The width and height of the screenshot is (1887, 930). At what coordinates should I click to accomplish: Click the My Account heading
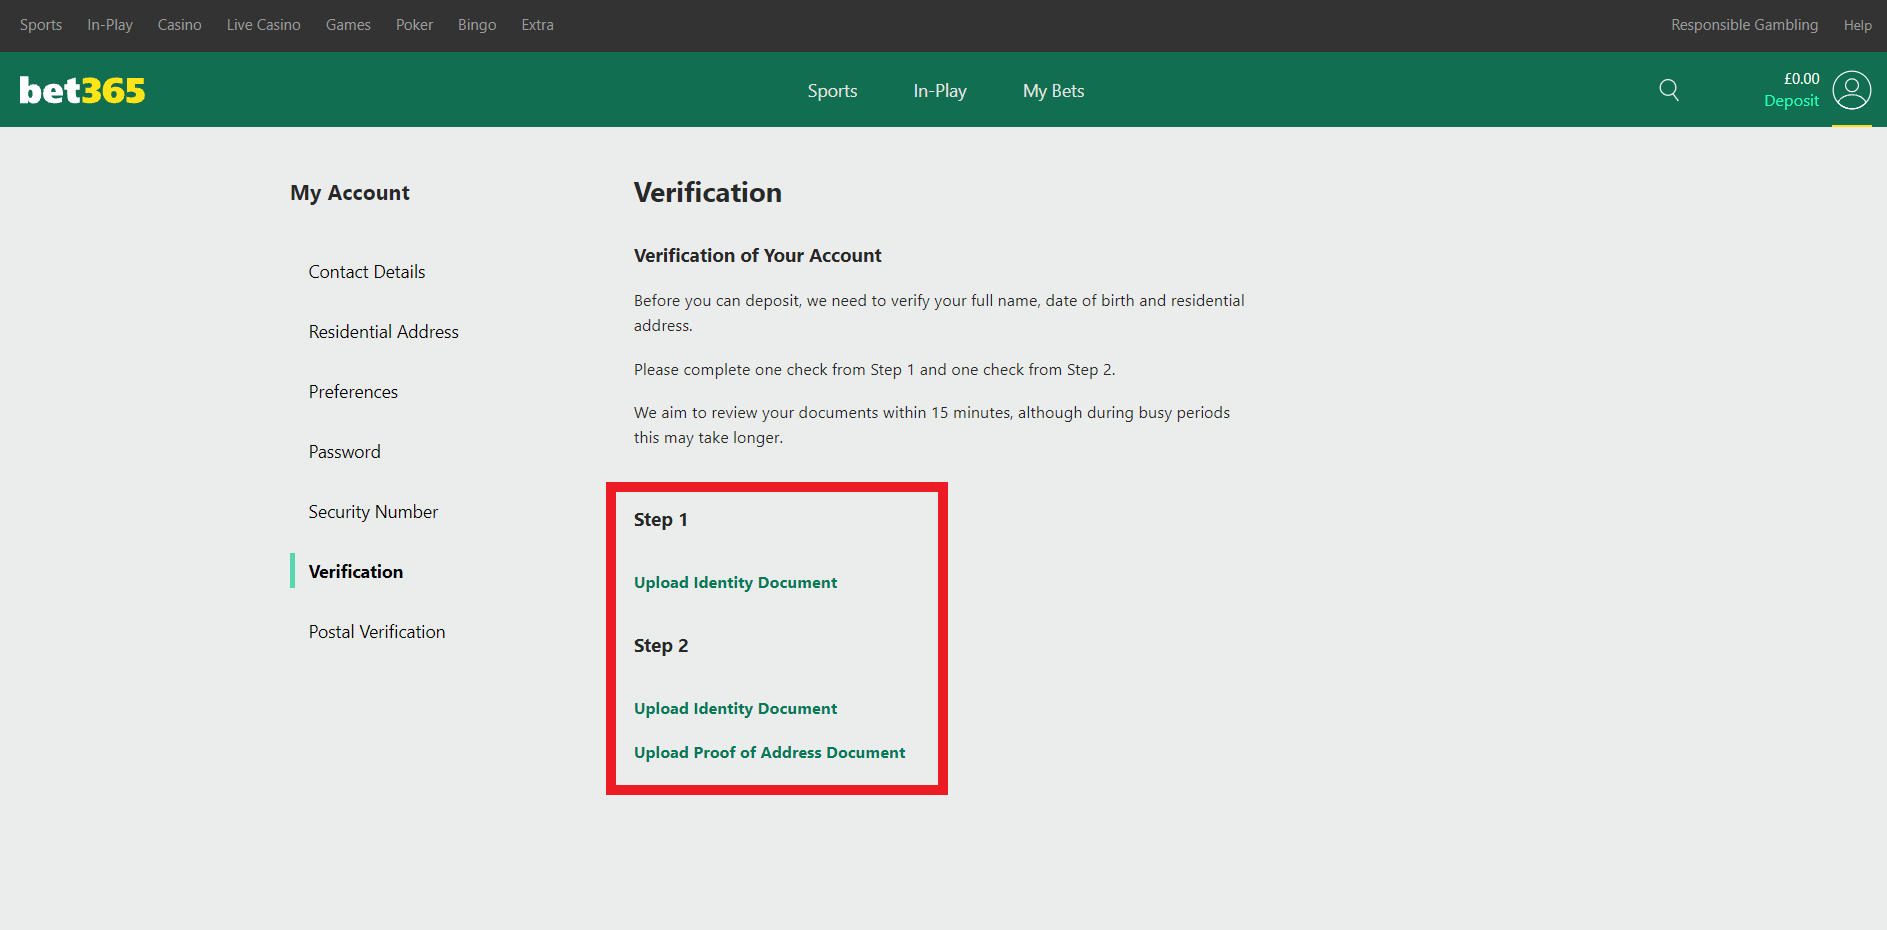(350, 193)
